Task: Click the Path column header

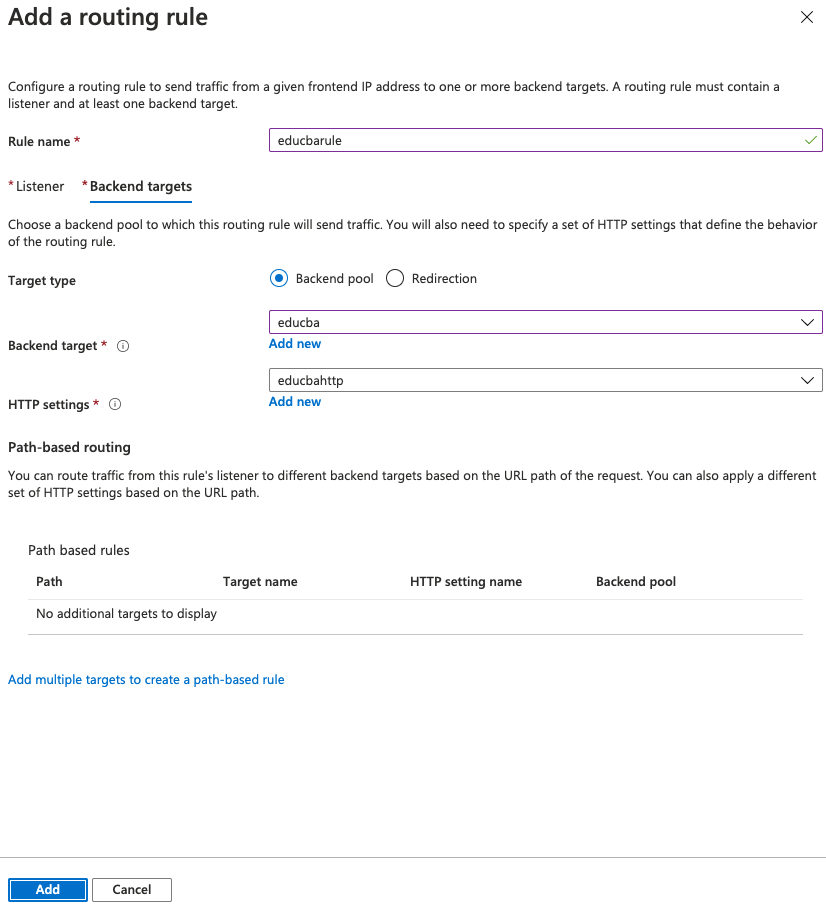Action: pyautogui.click(x=49, y=582)
